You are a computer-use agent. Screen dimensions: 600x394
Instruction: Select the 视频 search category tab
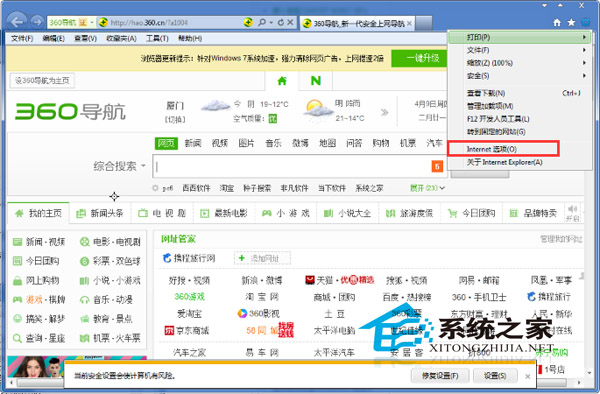(x=220, y=143)
